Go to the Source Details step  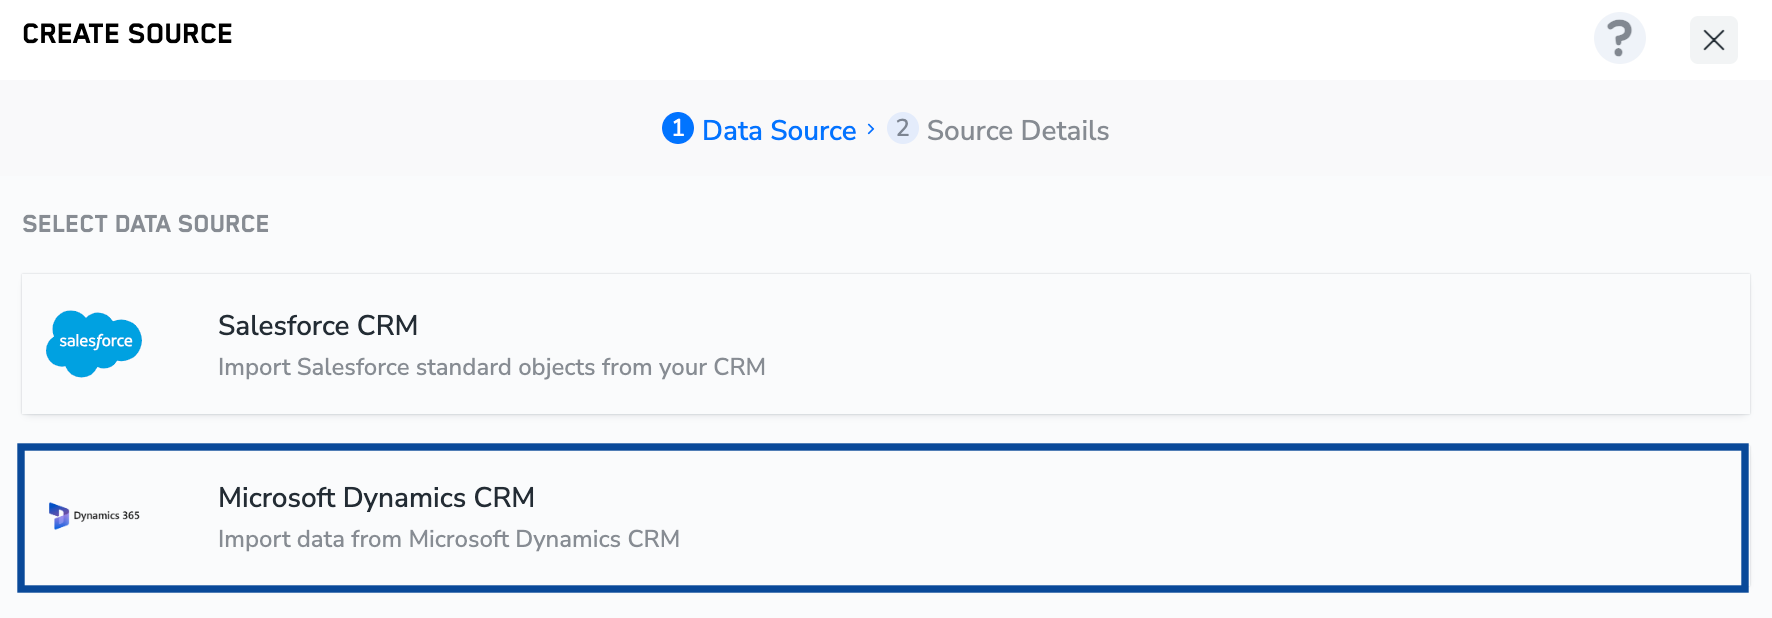1017,130
